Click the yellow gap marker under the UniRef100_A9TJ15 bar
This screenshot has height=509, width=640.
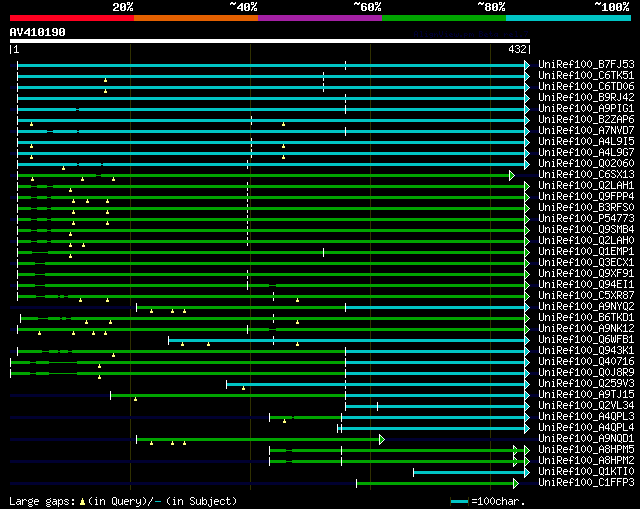pyautogui.click(x=136, y=399)
